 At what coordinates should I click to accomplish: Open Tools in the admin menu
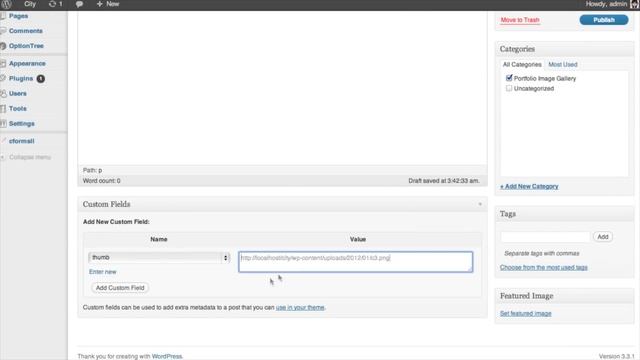18,109
